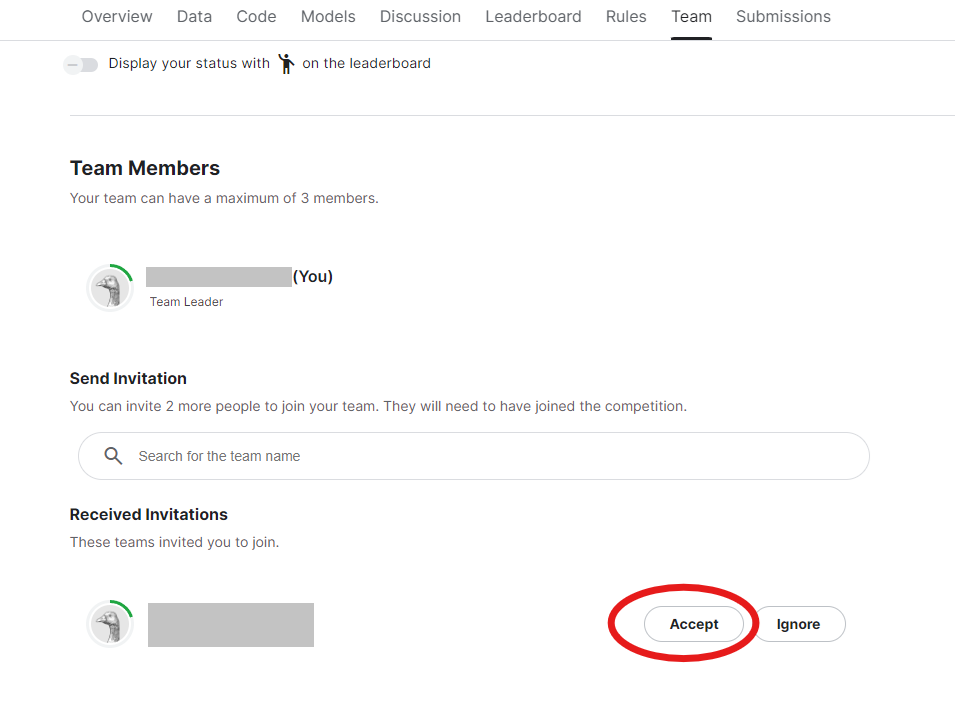Click the redacted inviting team name

tap(231, 625)
